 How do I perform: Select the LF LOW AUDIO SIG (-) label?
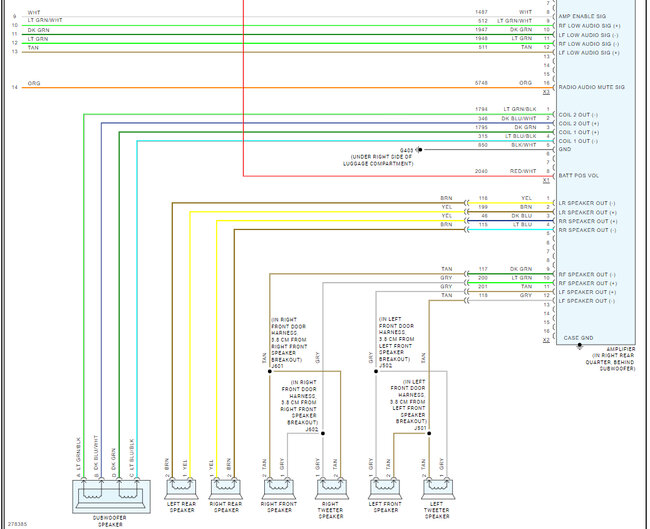[x=588, y=35]
